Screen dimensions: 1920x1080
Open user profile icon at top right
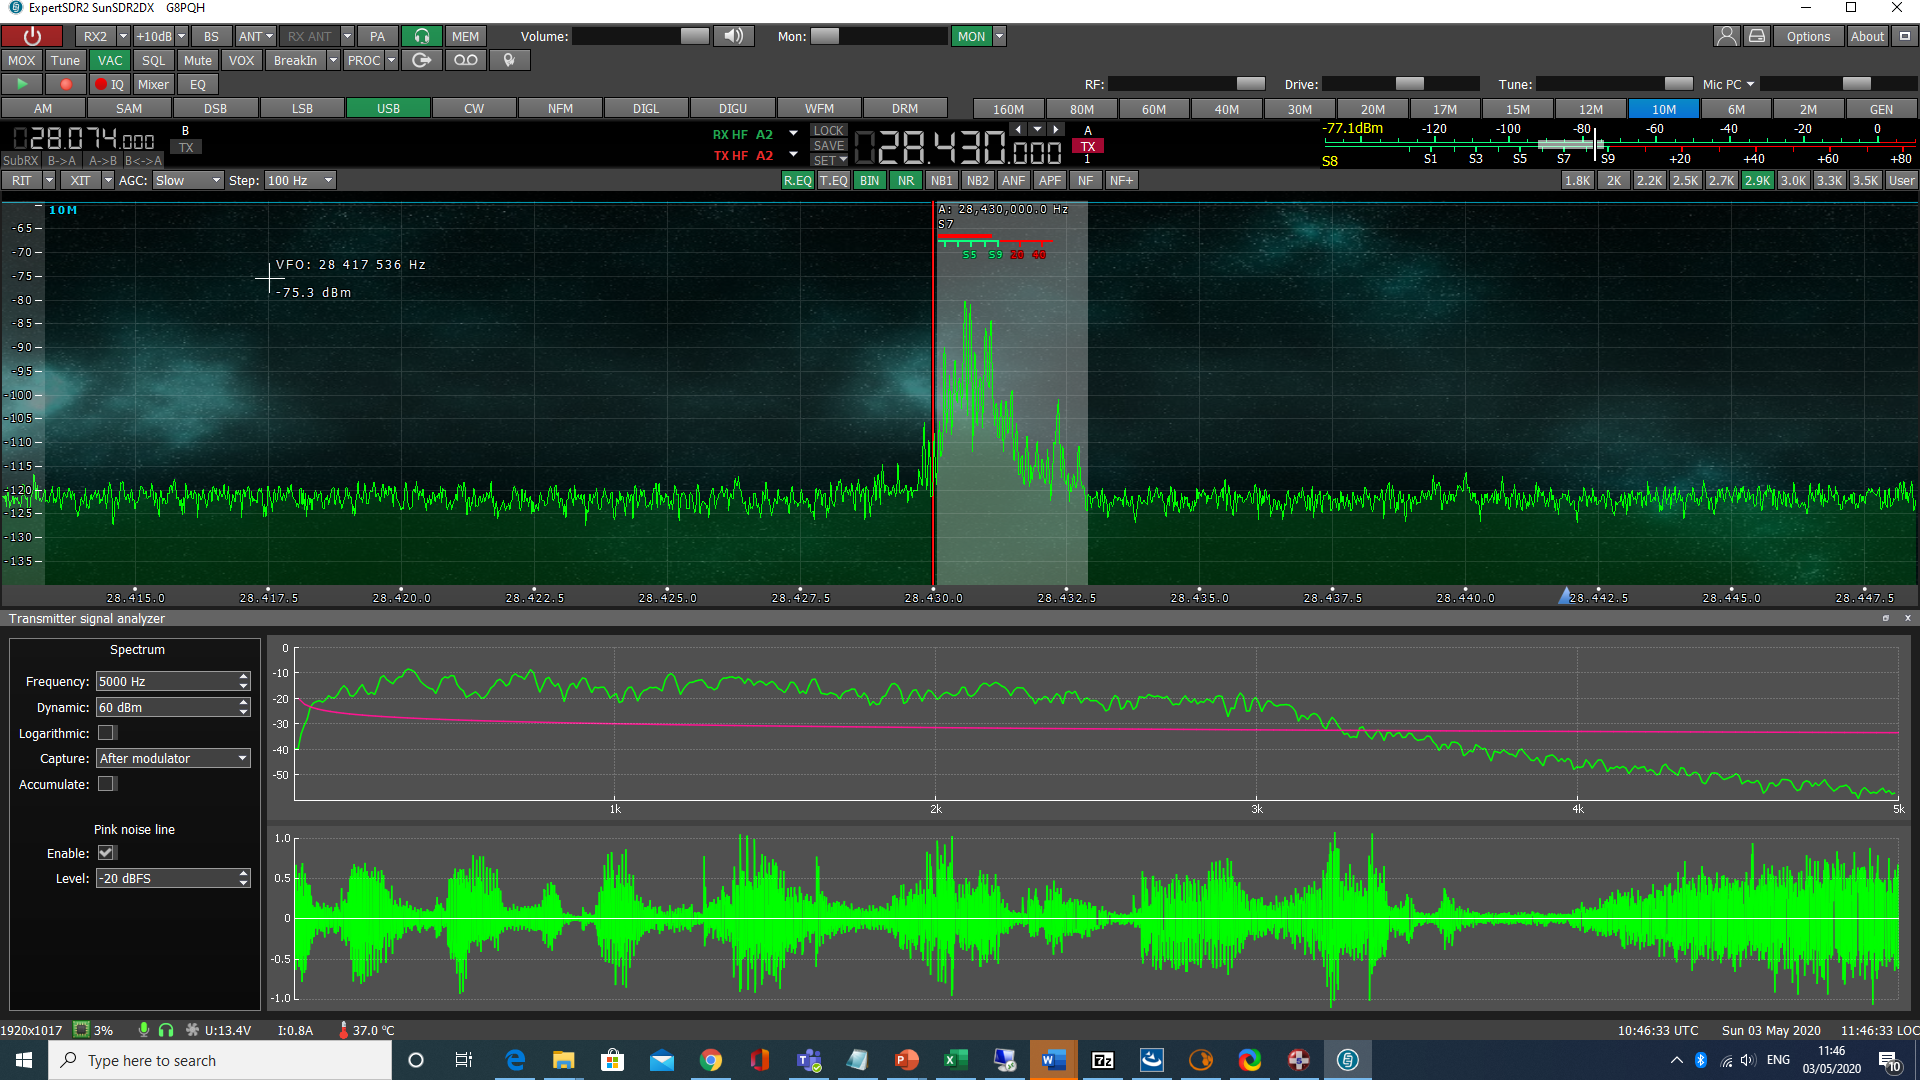(x=1726, y=36)
